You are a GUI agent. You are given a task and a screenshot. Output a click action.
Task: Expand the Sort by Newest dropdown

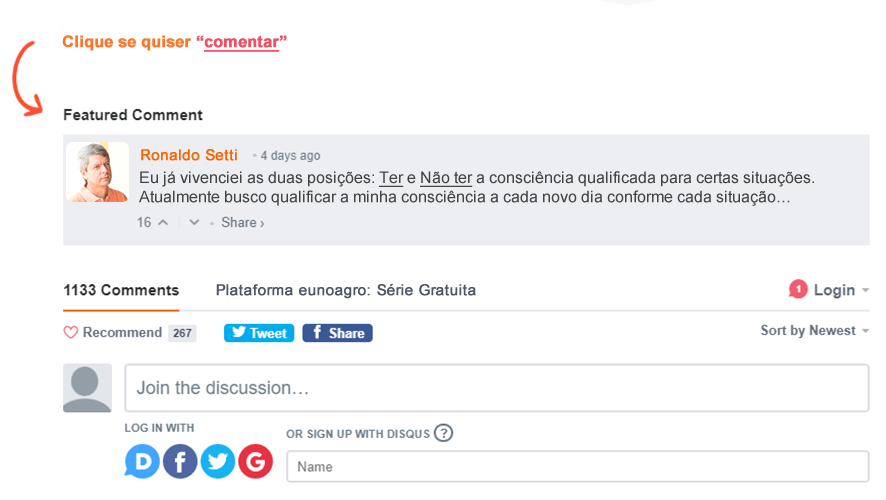(814, 331)
